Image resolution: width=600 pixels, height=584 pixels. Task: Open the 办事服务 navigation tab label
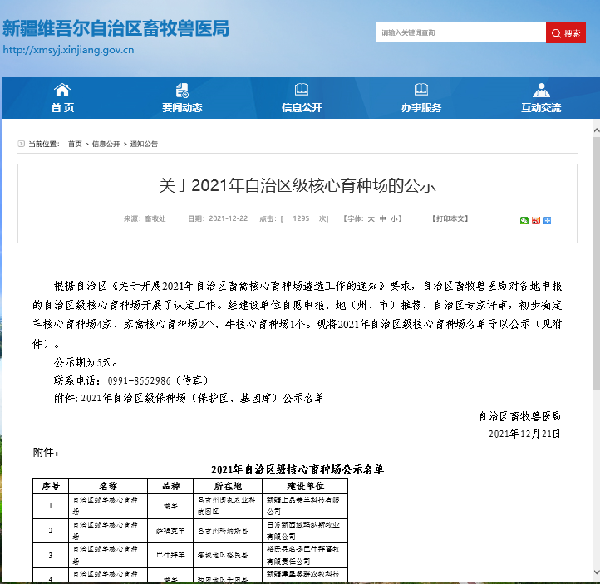[x=421, y=108]
